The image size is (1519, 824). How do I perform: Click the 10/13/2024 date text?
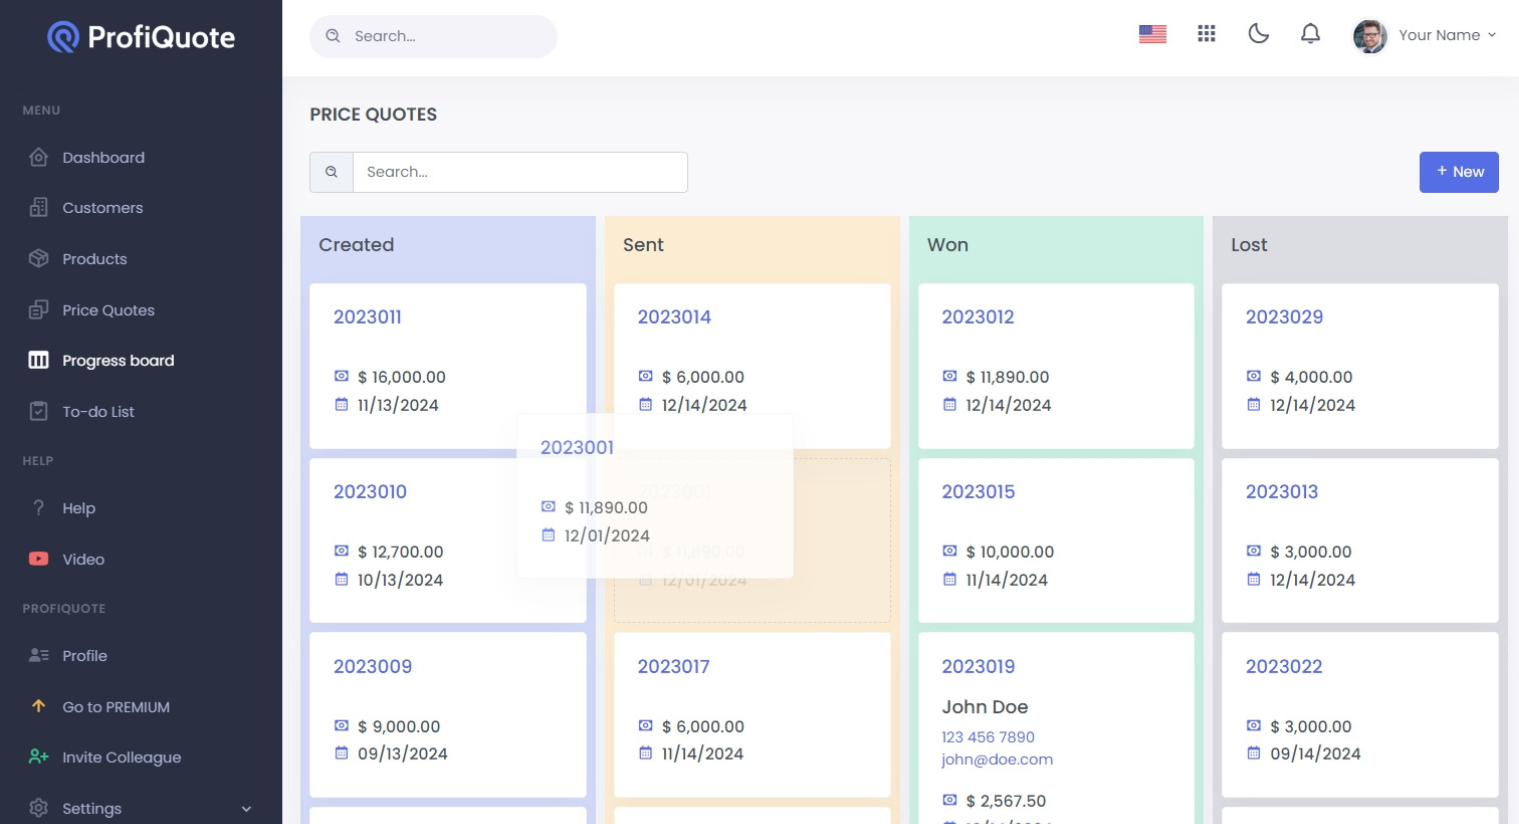coord(400,580)
